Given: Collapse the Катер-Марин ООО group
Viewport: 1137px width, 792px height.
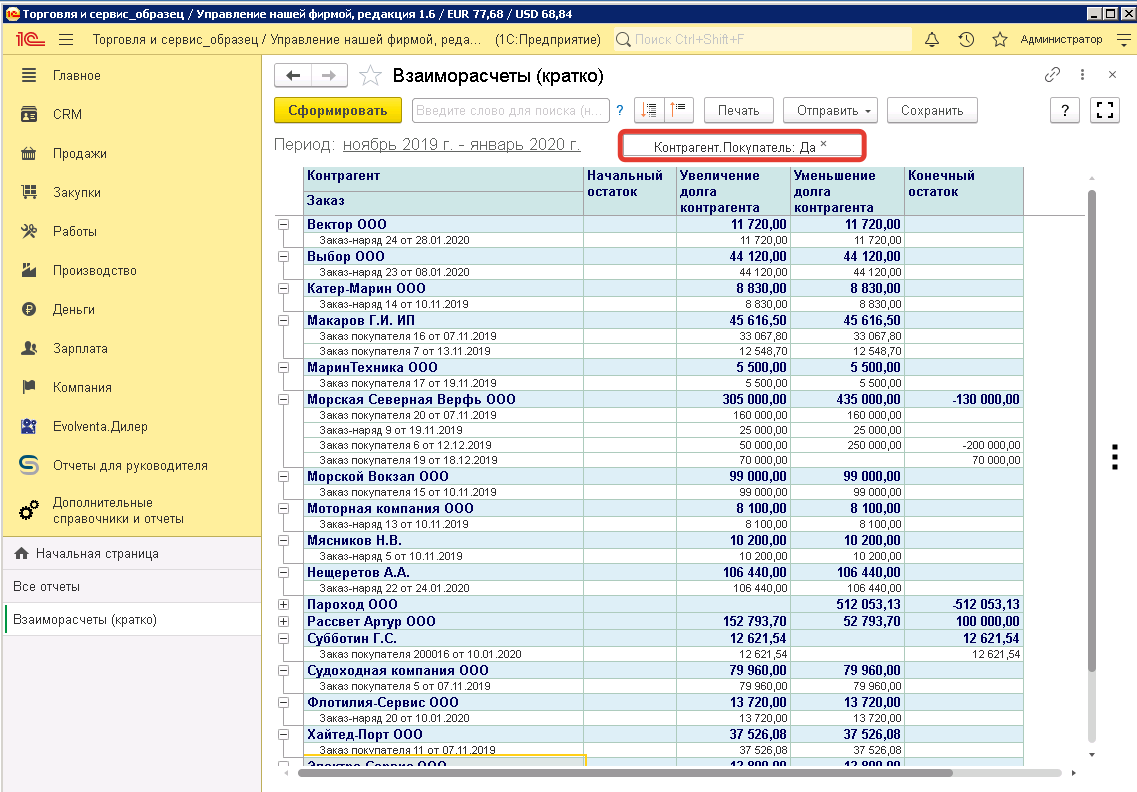Looking at the screenshot, I should pyautogui.click(x=284, y=289).
